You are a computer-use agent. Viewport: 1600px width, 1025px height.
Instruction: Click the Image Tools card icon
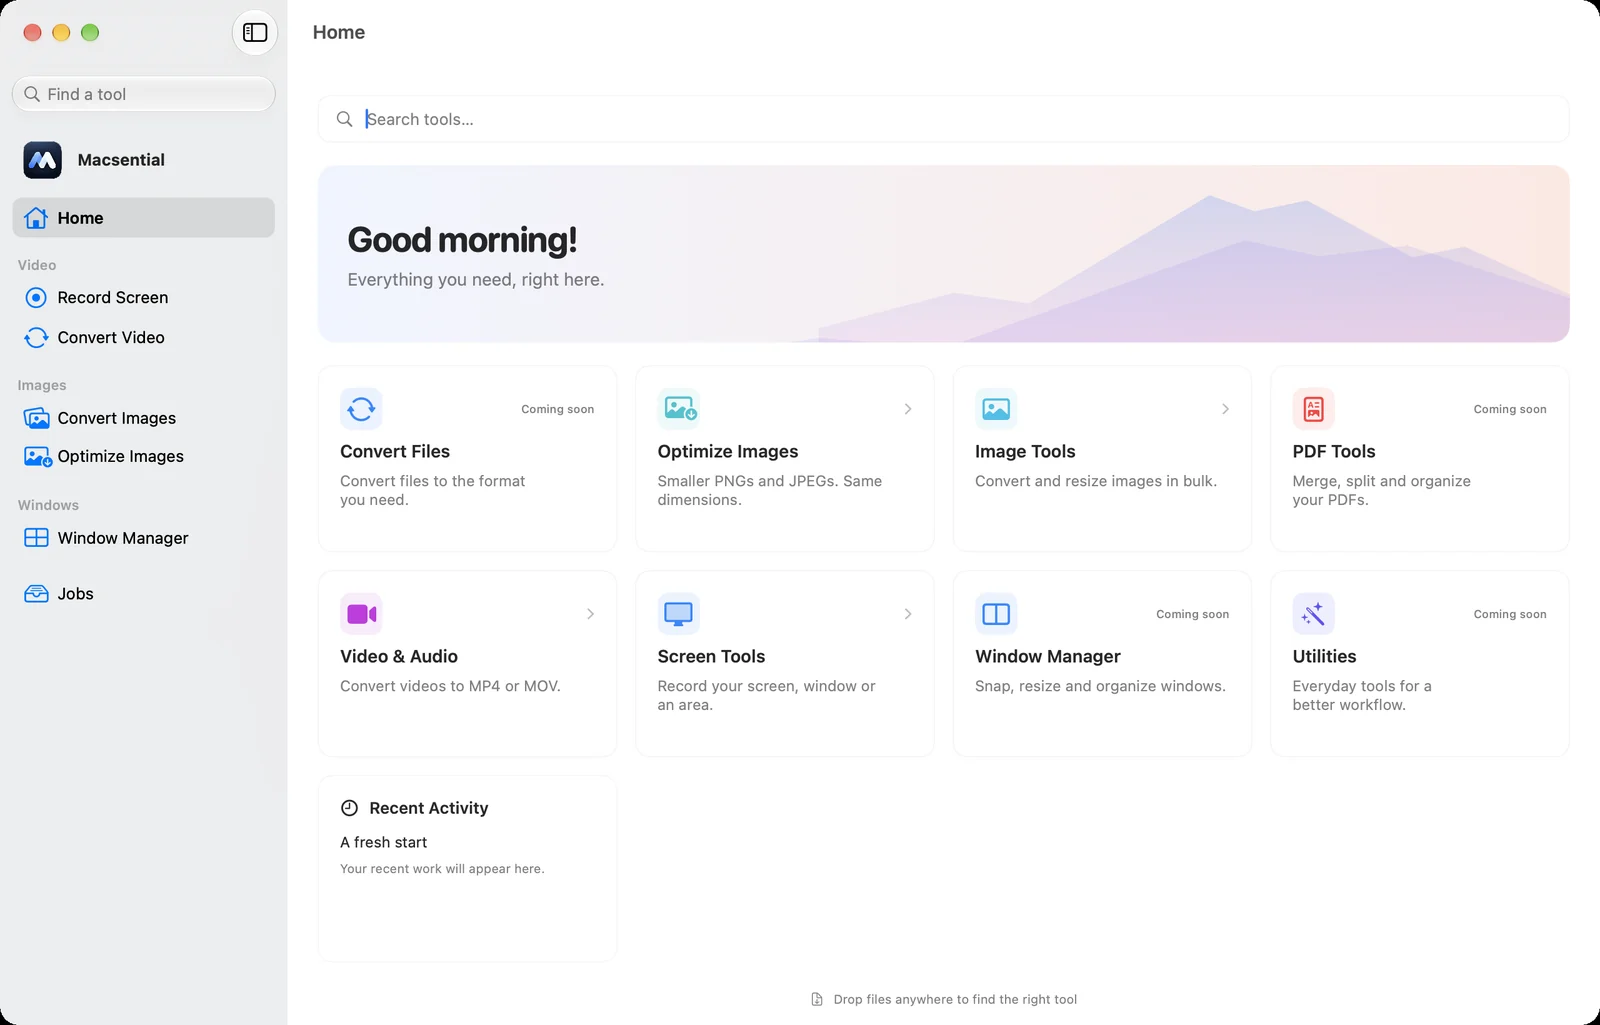coord(996,409)
